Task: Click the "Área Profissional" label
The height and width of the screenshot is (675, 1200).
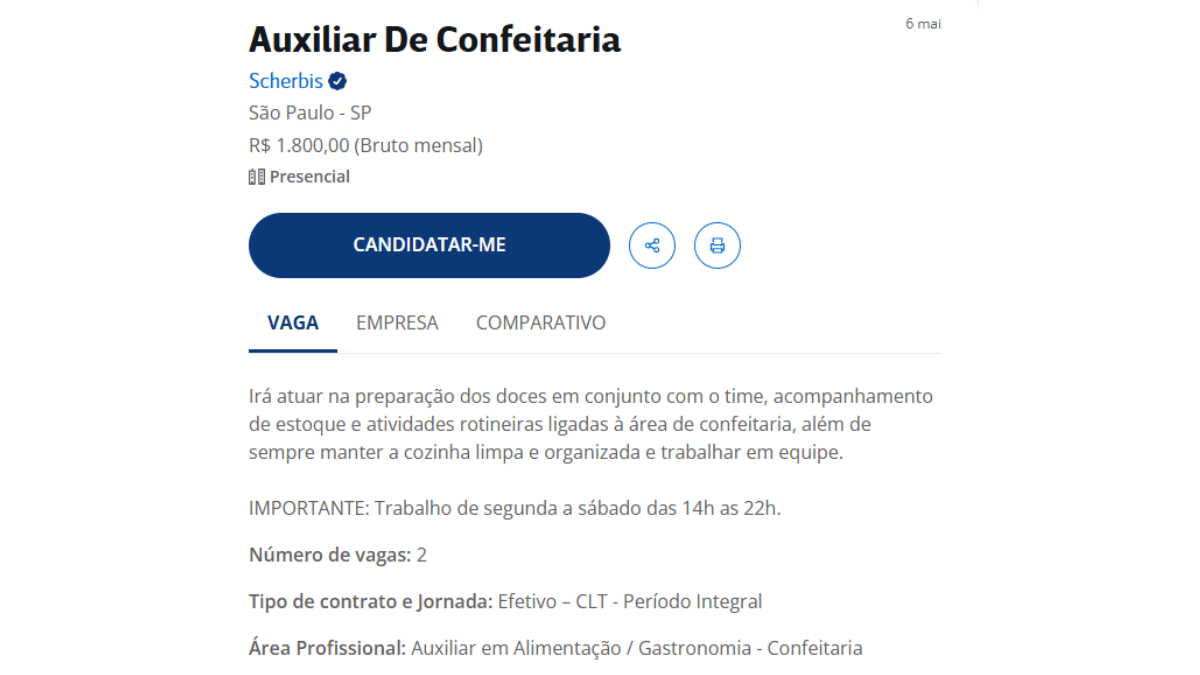Action: coord(327,648)
